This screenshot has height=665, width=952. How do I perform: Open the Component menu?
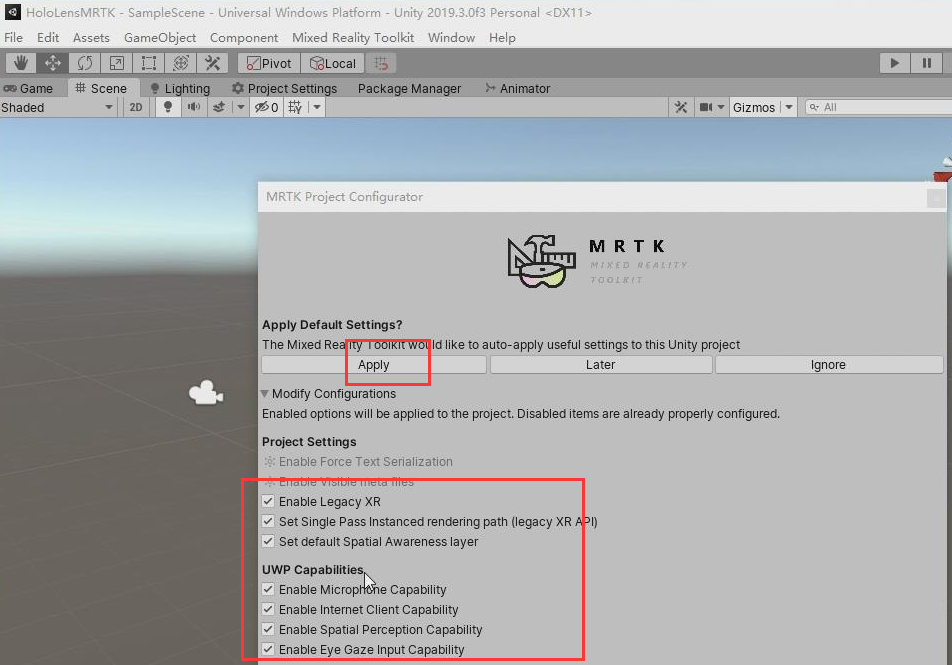pyautogui.click(x=243, y=38)
